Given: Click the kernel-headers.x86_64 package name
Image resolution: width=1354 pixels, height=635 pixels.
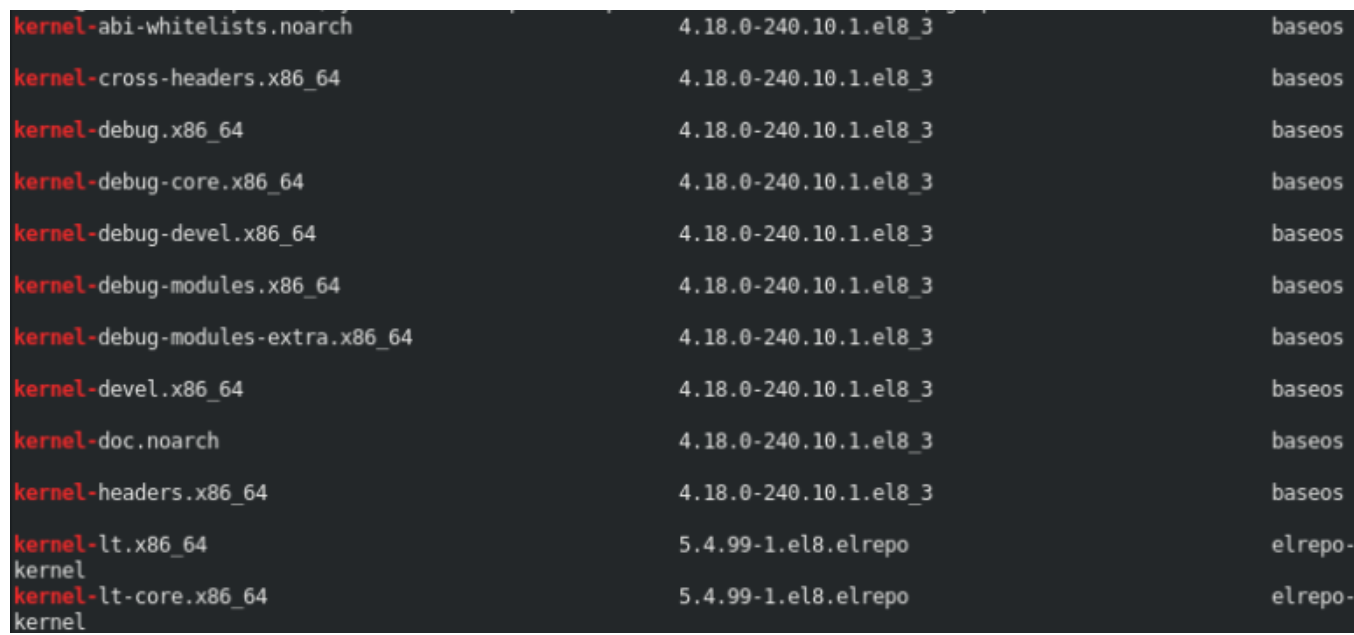Looking at the screenshot, I should (x=141, y=493).
